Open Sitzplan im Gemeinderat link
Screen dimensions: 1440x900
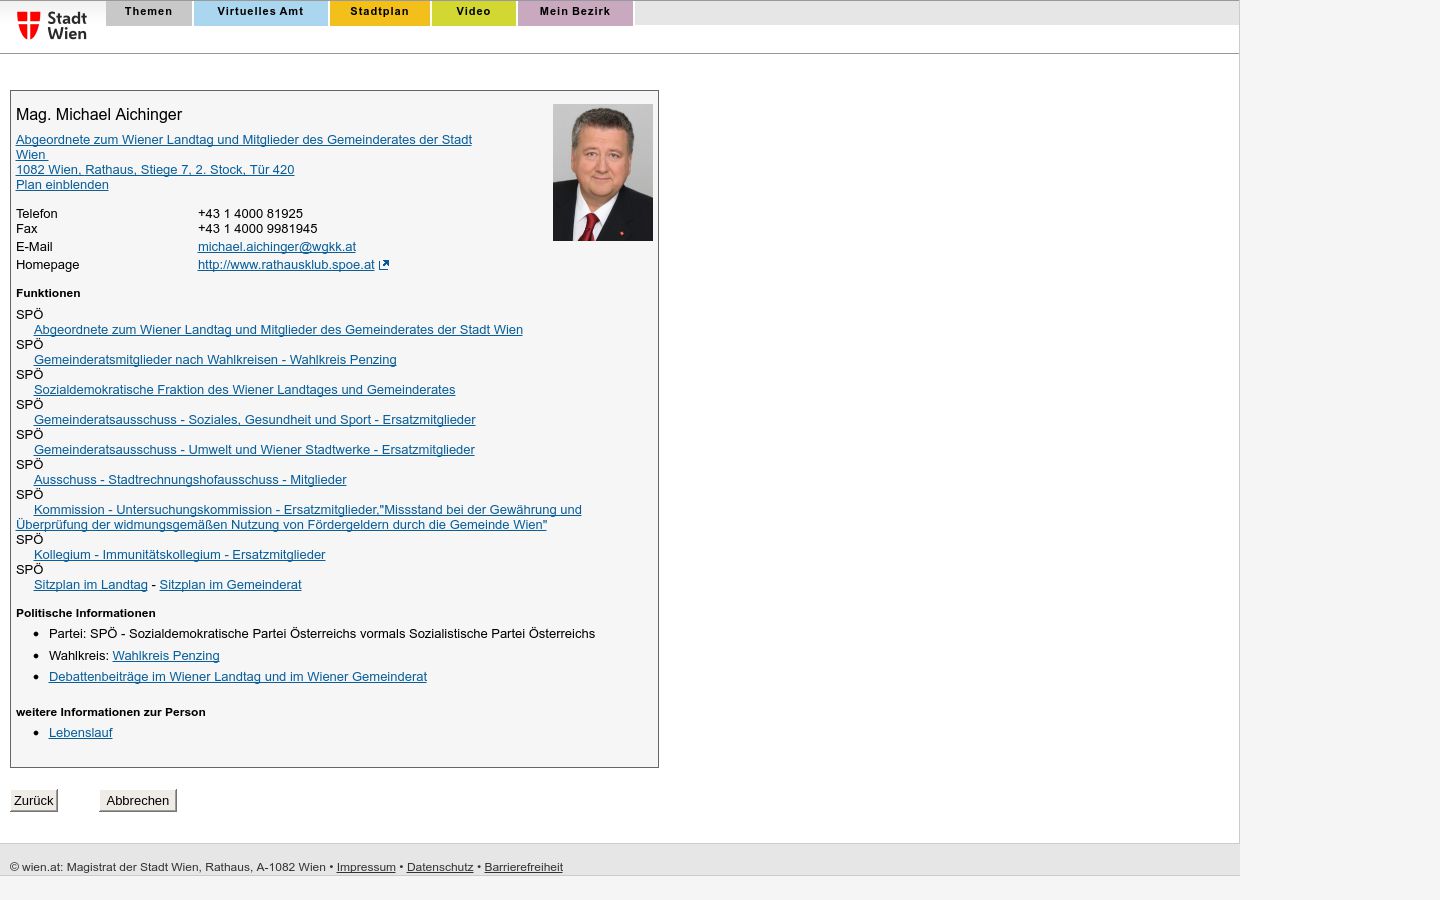(x=230, y=585)
